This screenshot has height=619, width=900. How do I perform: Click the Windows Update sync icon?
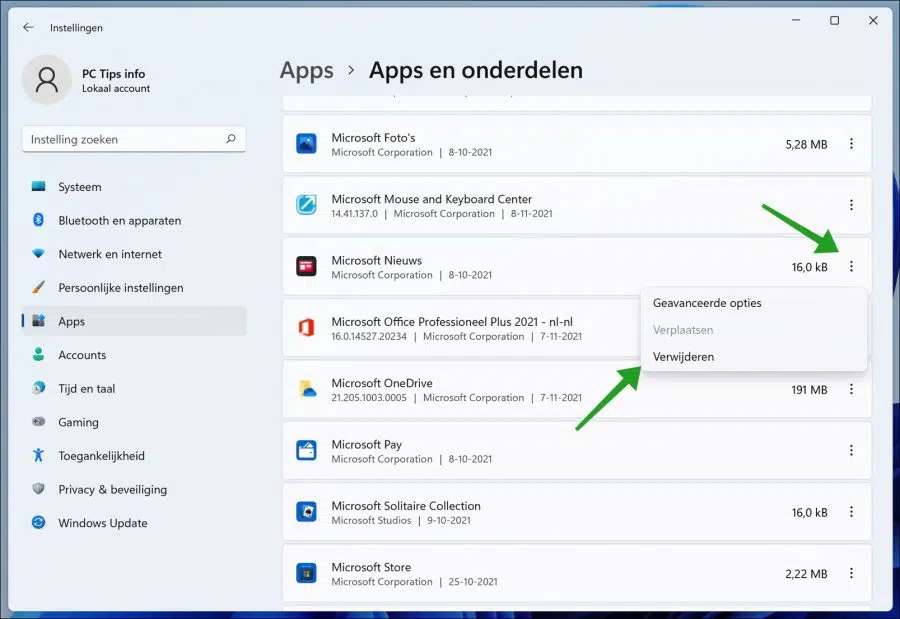point(38,523)
